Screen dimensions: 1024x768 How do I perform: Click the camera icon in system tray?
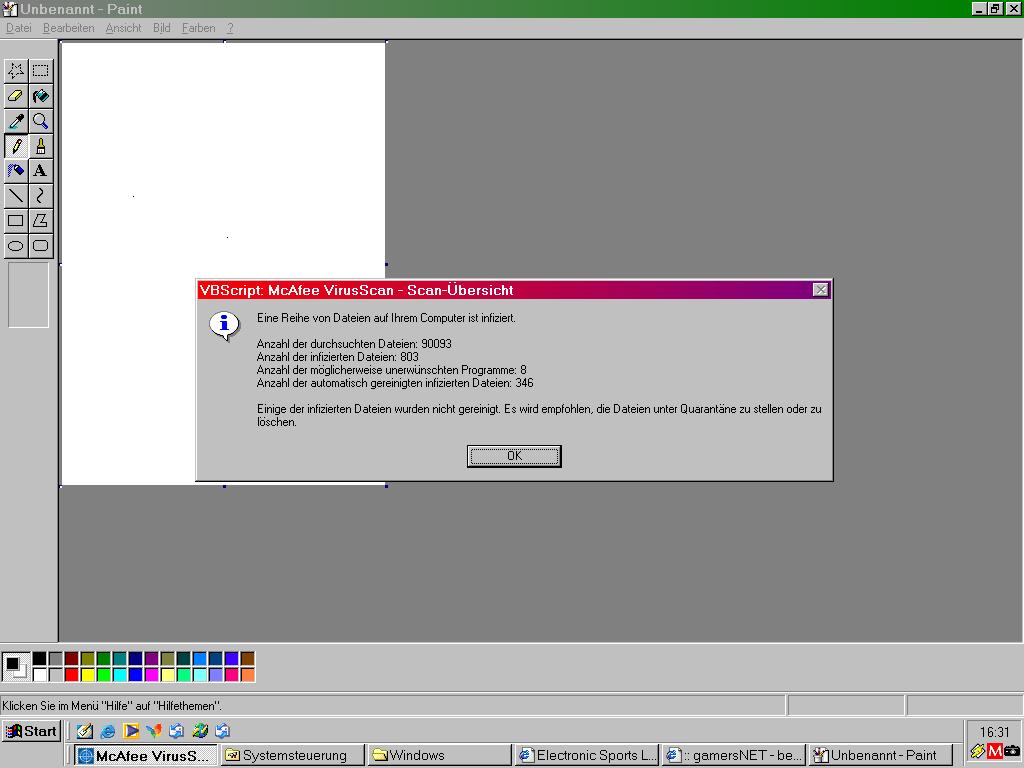1012,751
